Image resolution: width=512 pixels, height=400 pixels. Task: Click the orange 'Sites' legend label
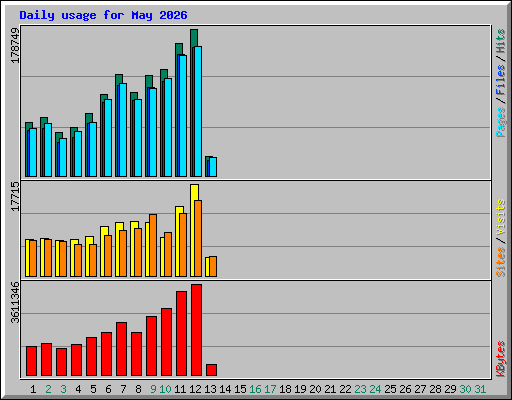(501, 262)
